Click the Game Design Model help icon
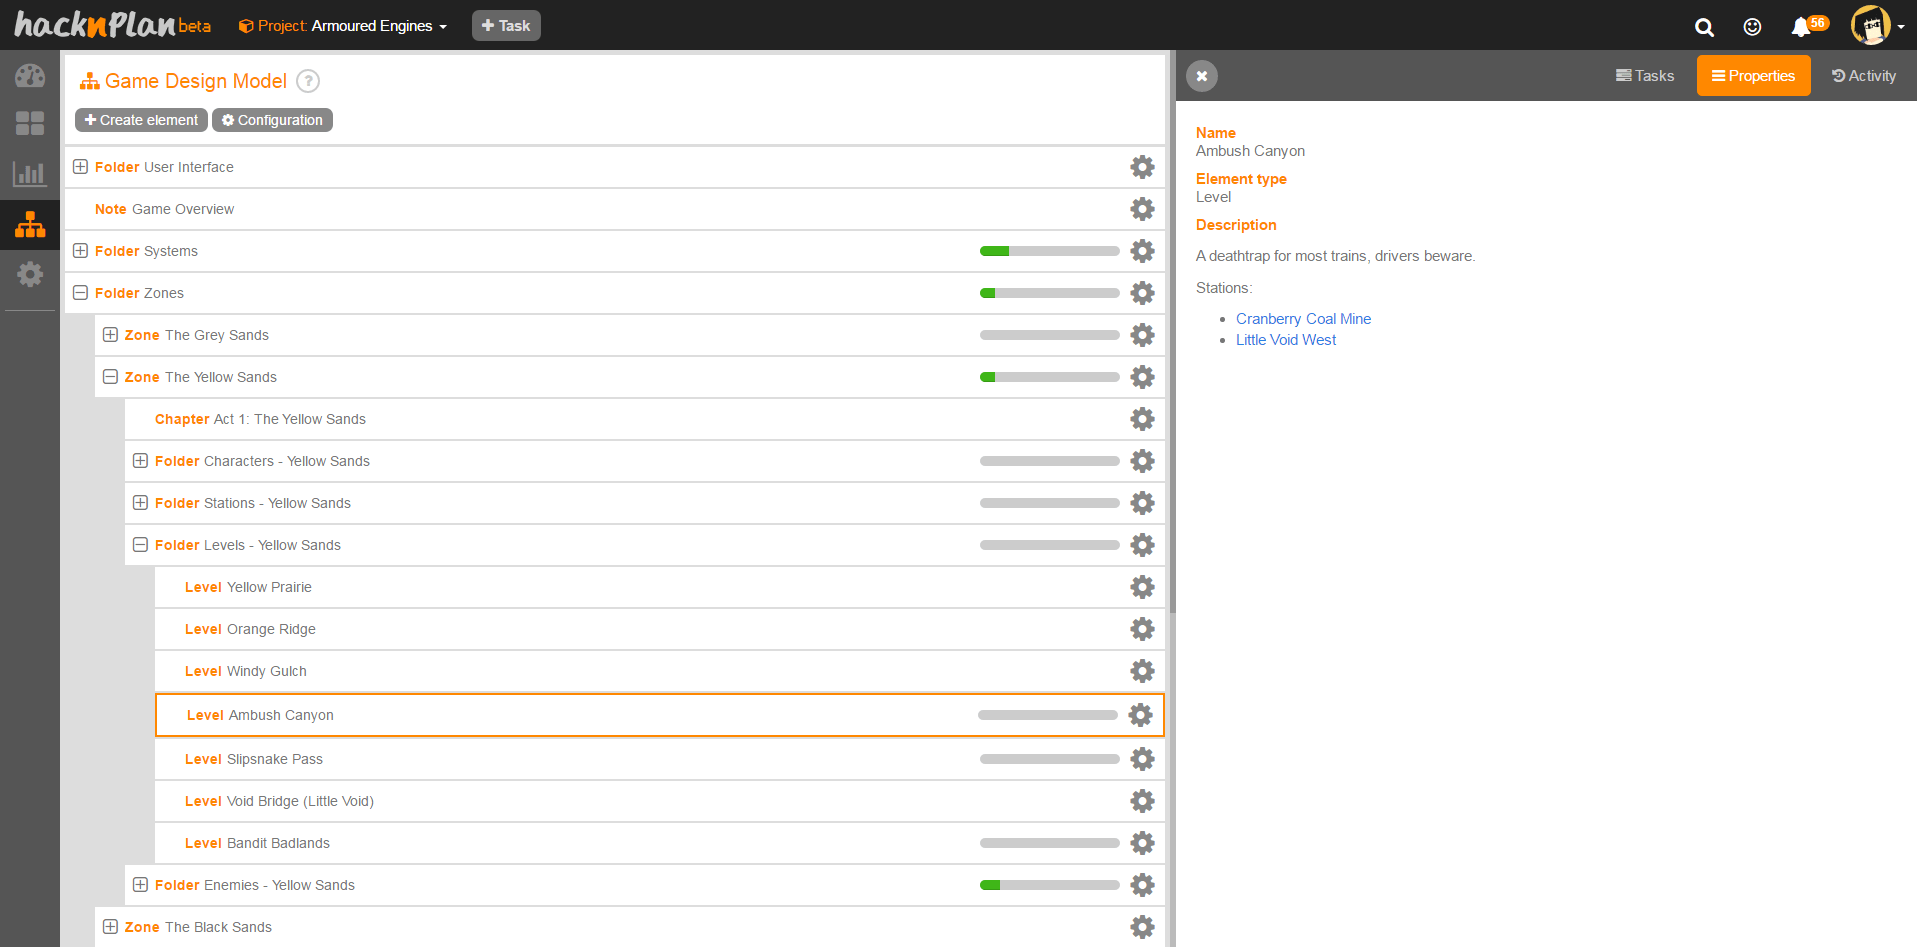This screenshot has height=947, width=1917. tap(308, 81)
